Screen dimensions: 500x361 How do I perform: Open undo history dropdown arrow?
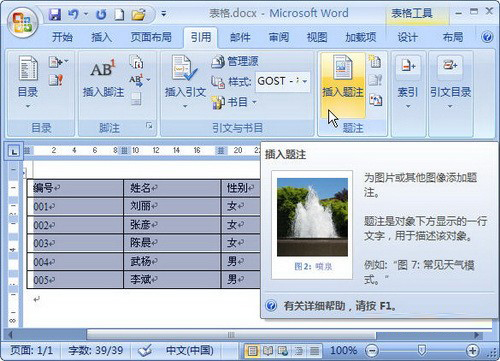click(86, 14)
